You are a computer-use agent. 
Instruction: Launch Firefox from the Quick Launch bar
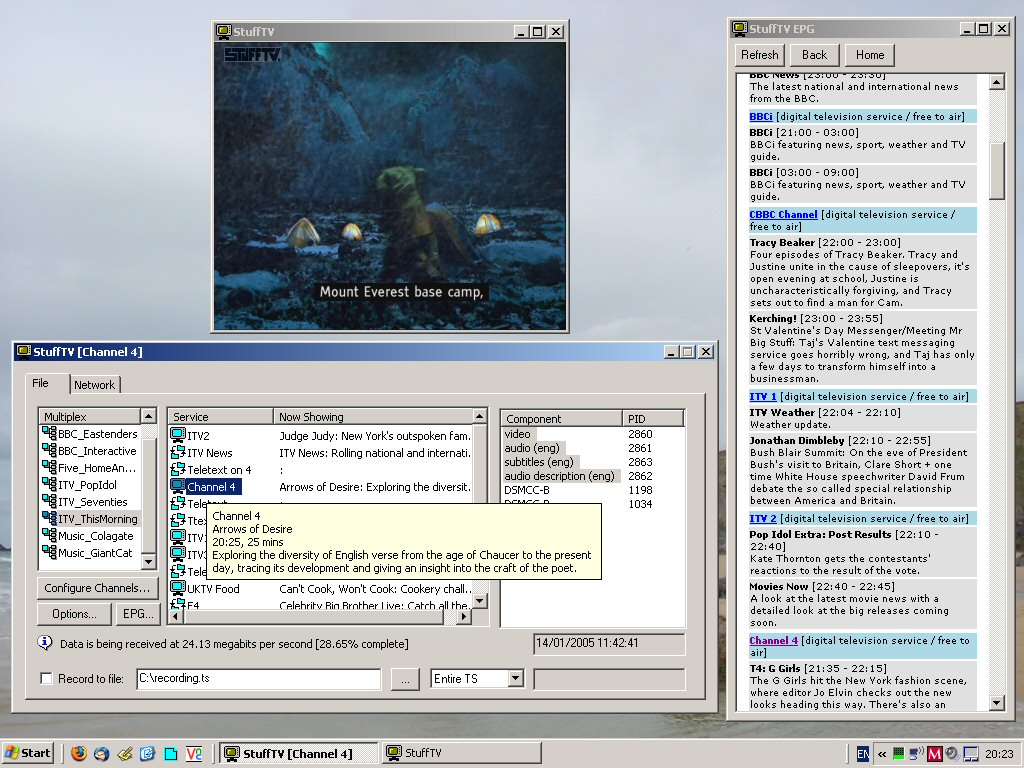pyautogui.click(x=79, y=754)
